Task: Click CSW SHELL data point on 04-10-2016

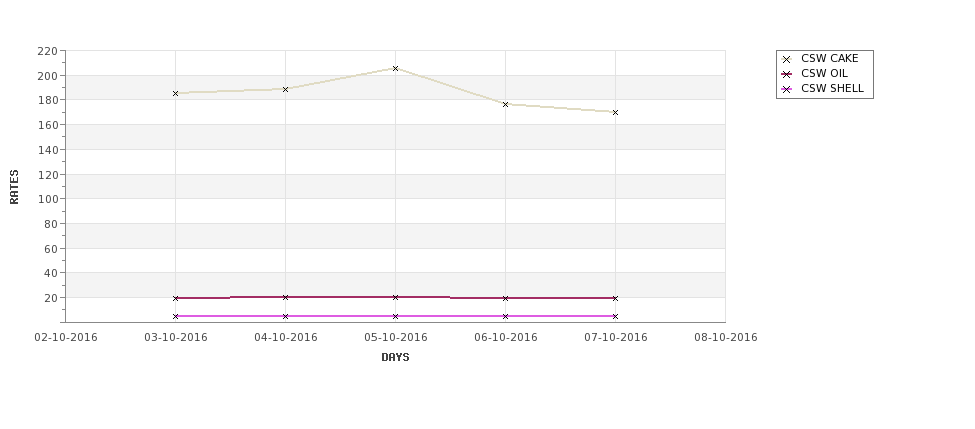Action: coord(285,316)
